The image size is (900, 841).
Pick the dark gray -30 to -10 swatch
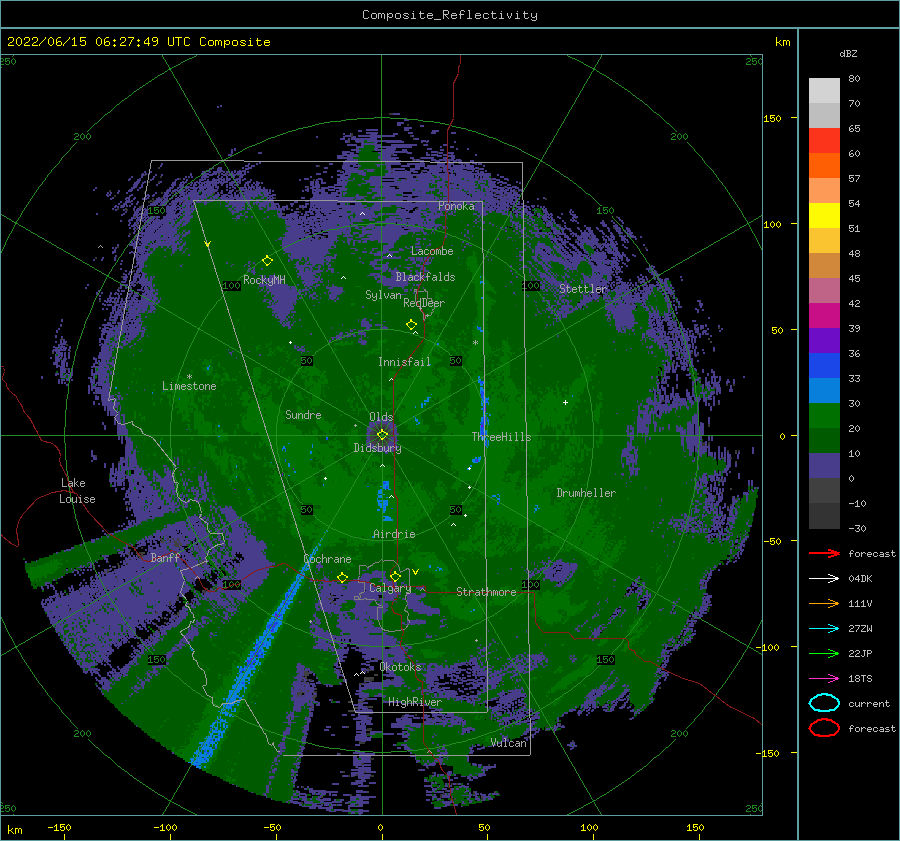(824, 516)
